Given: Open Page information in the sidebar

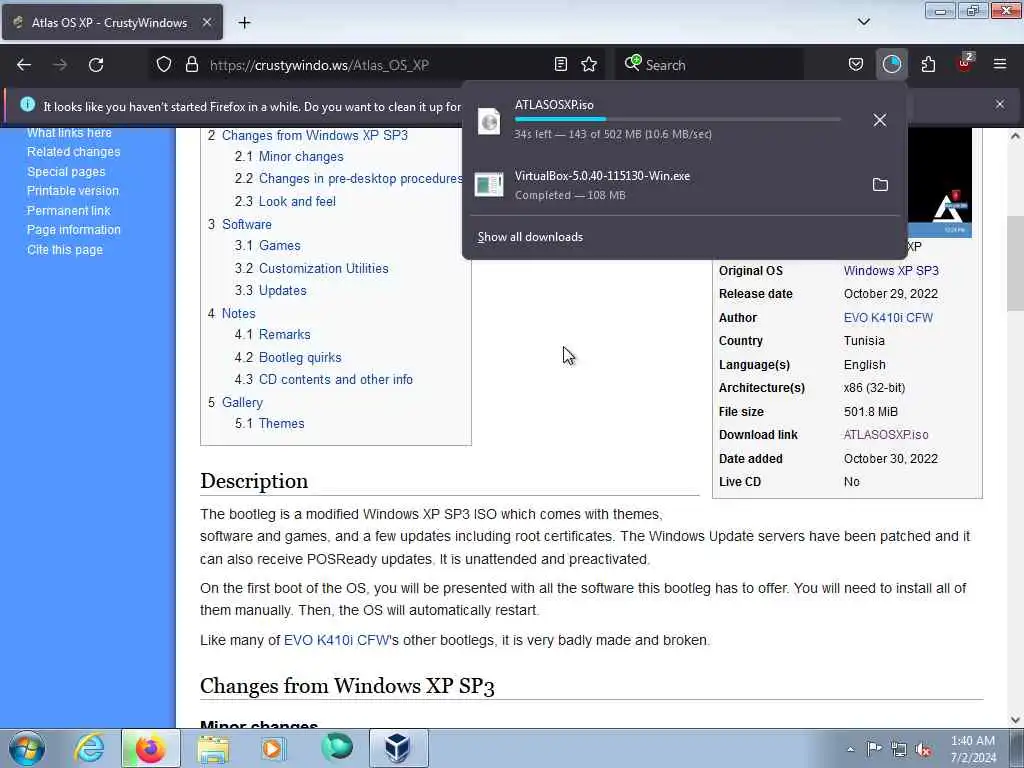Looking at the screenshot, I should coord(74,230).
